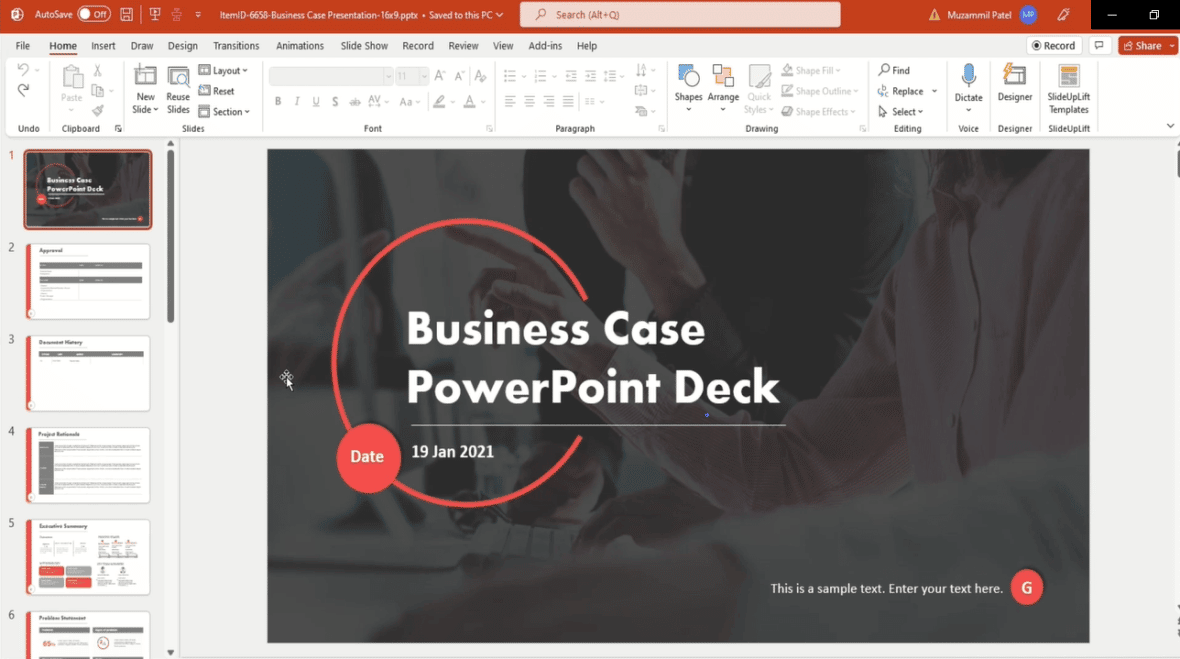
Task: Open the Slide Show tab
Action: pos(364,46)
